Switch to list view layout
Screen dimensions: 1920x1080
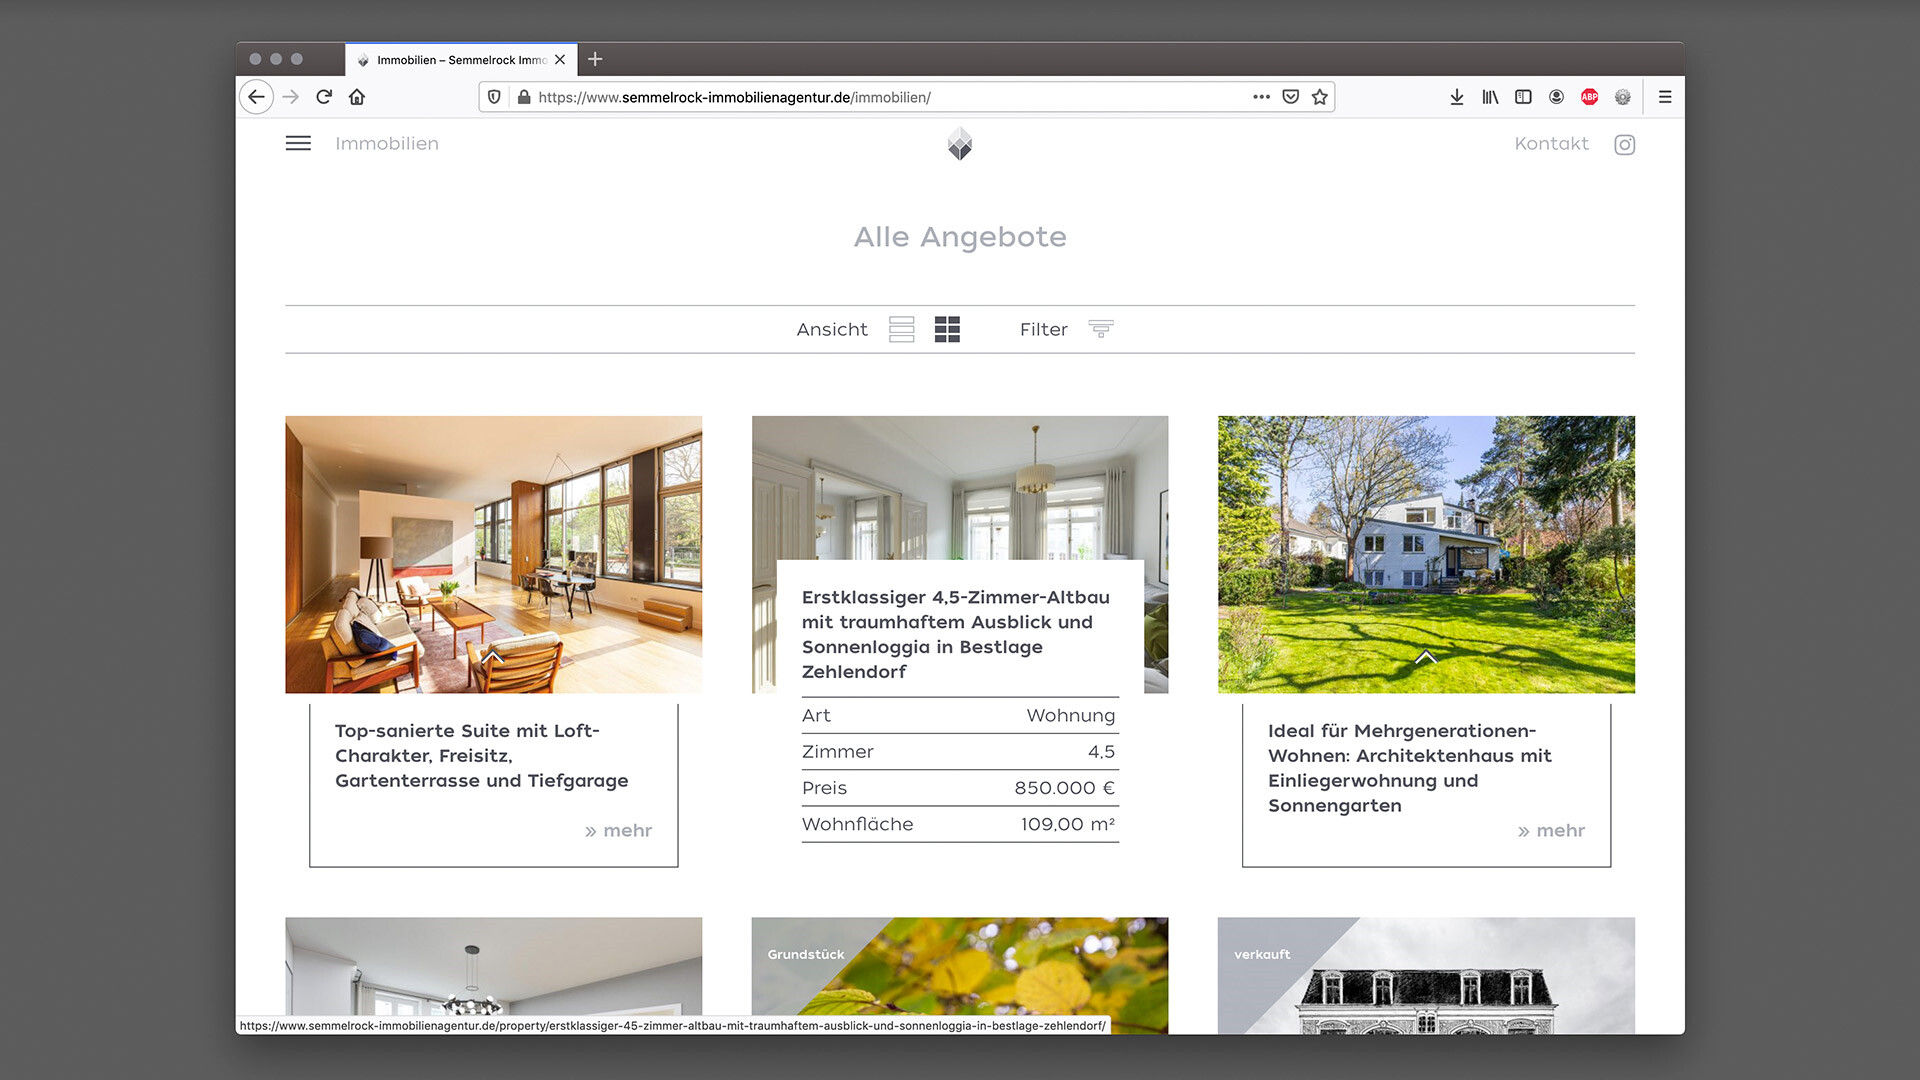901,329
